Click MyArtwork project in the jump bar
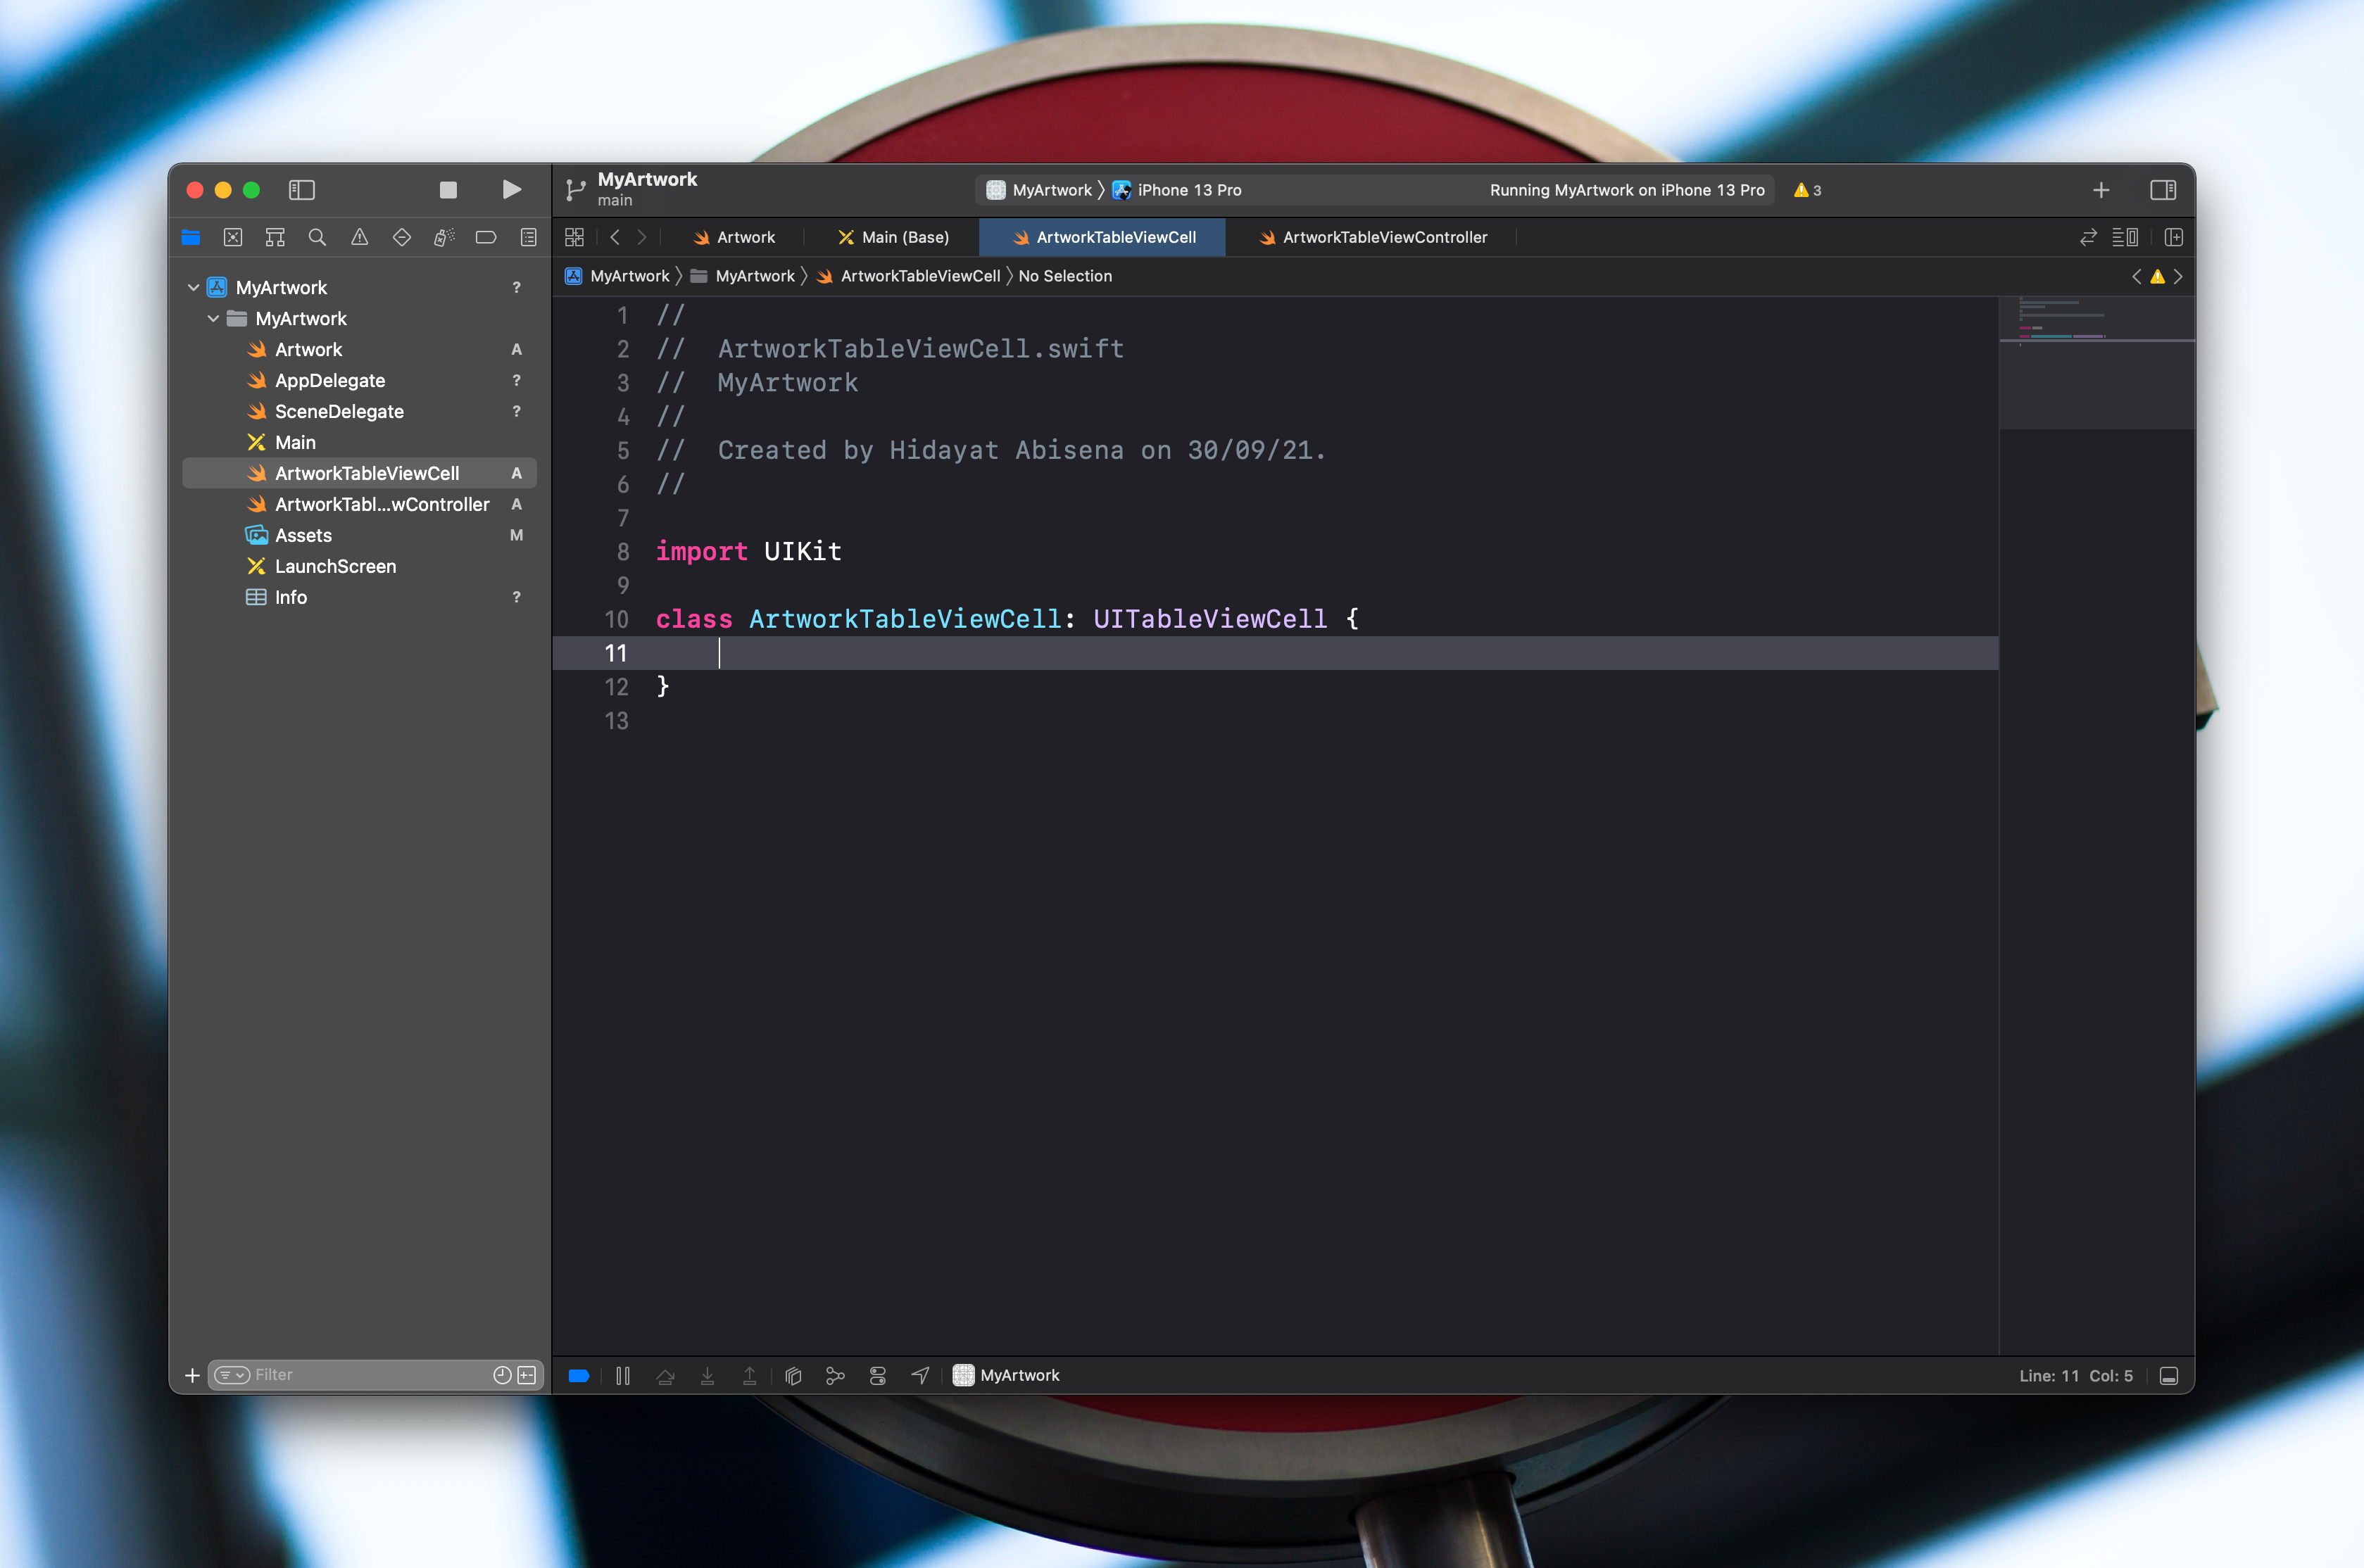This screenshot has height=1568, width=2364. click(617, 276)
